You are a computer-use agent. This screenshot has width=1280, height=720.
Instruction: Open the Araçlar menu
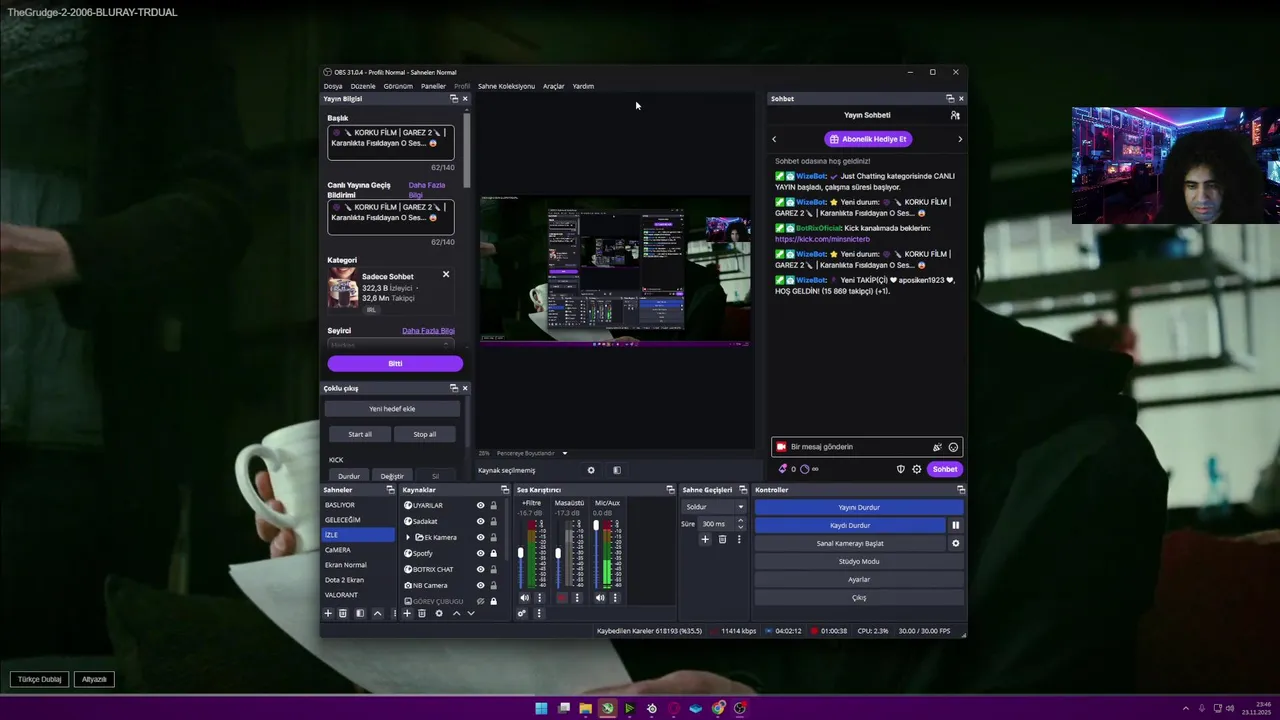tap(553, 86)
